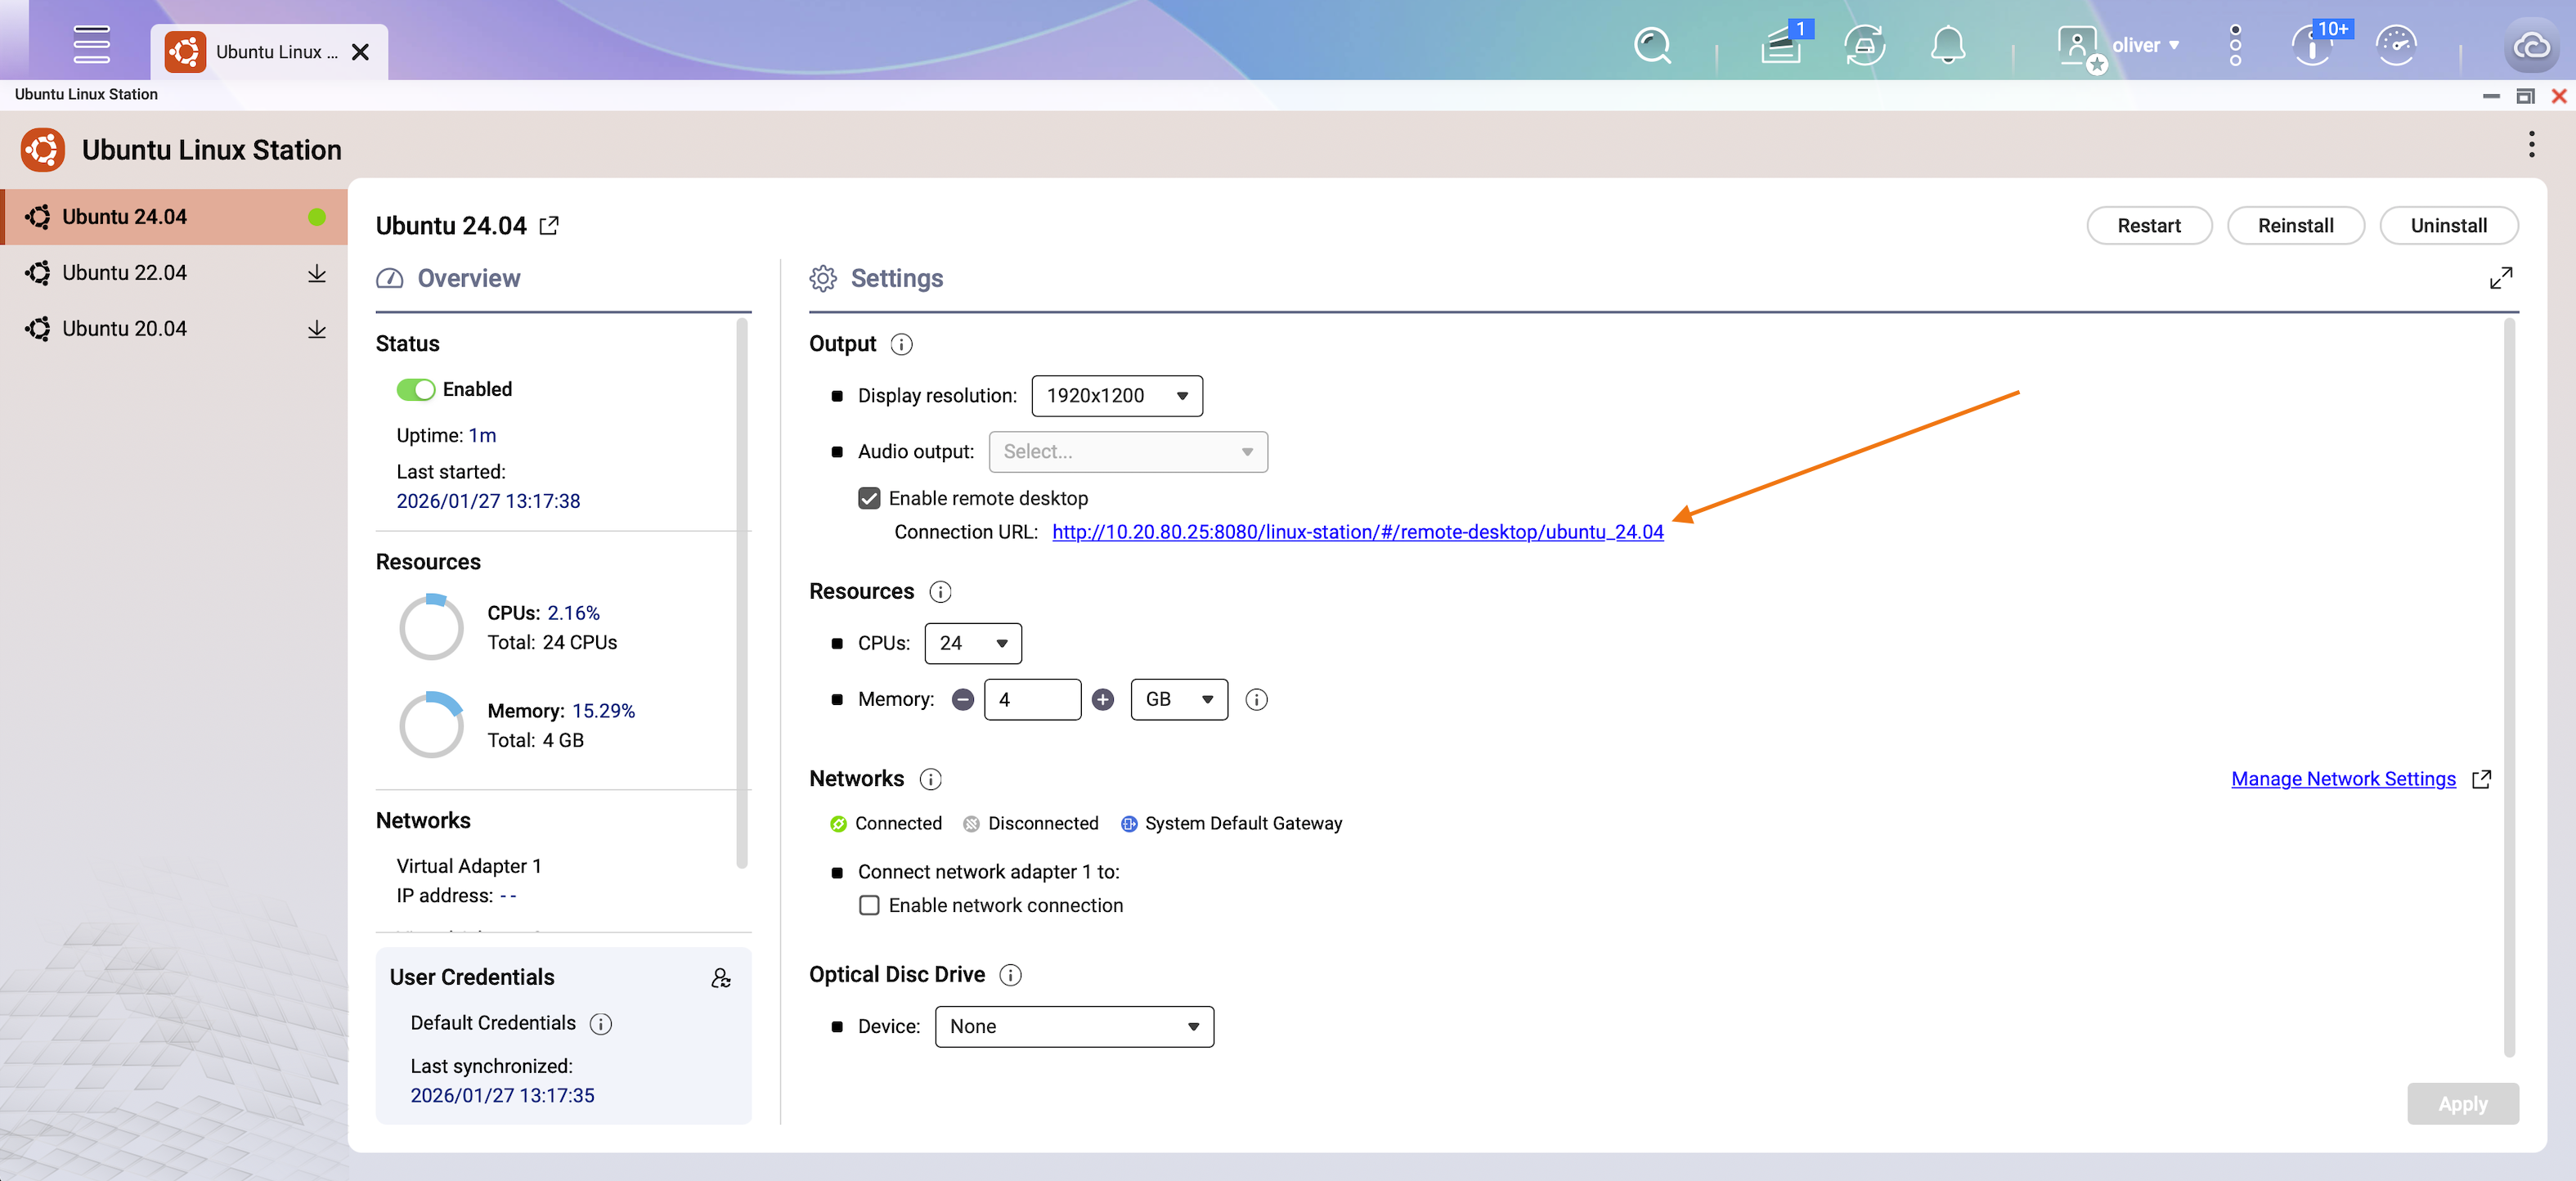The image size is (2576, 1181).
Task: Open the notifications bell
Action: click(1948, 45)
